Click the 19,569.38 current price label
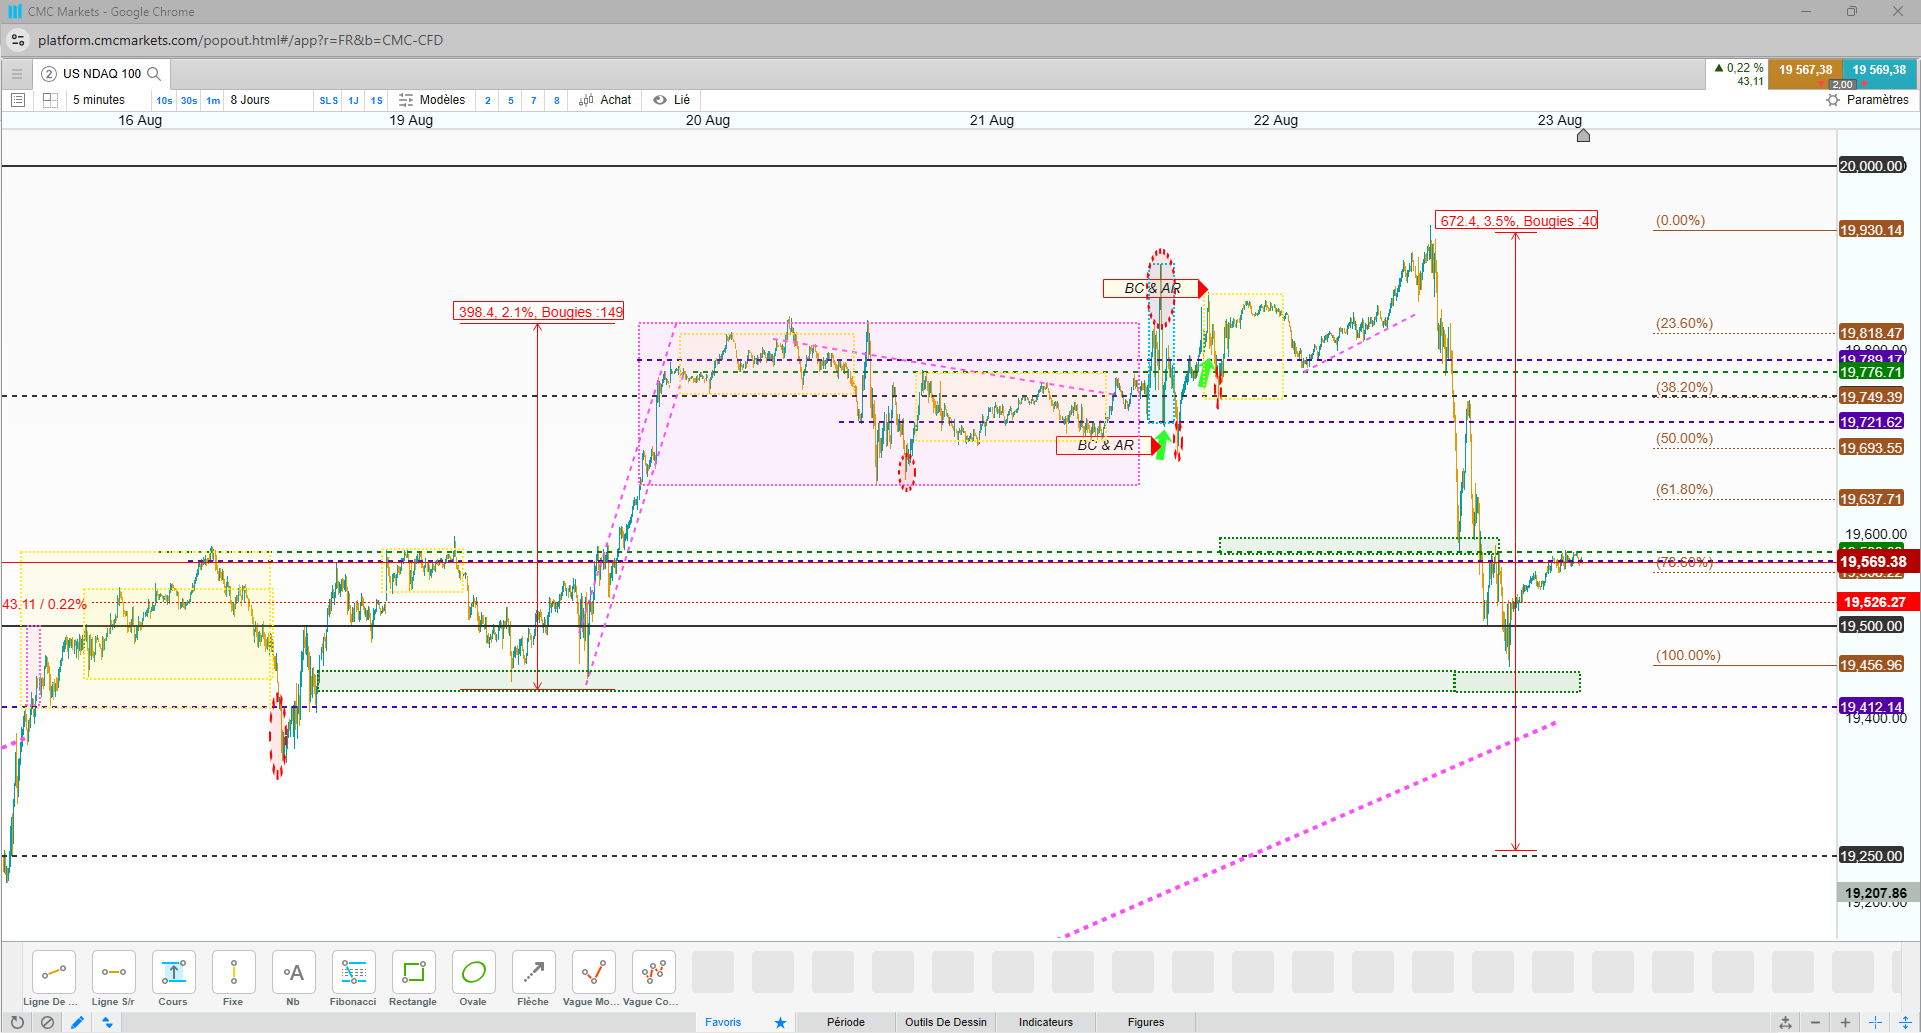Screen dimensions: 1921x1033 coord(1873,562)
